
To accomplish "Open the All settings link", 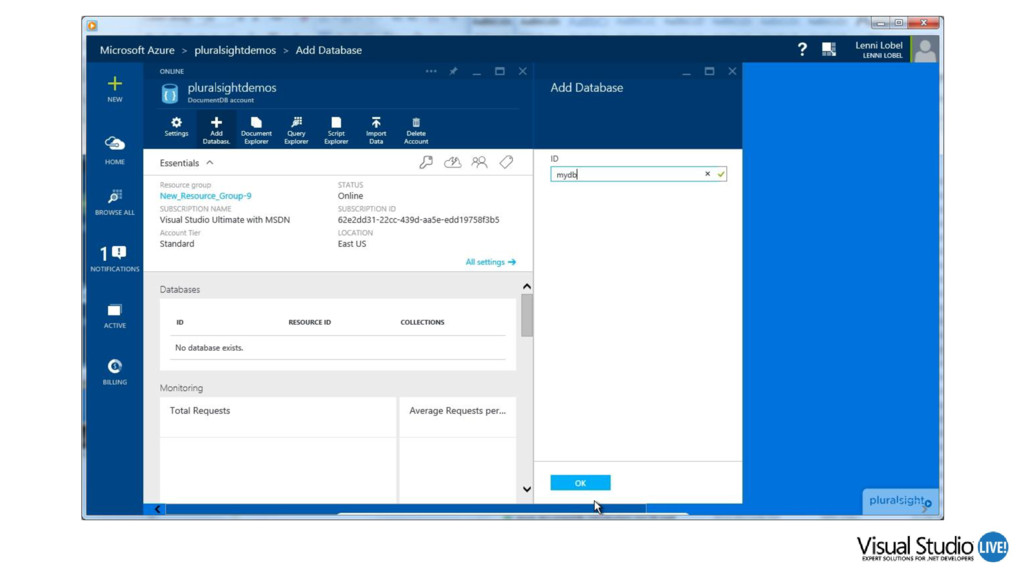I will pos(490,262).
